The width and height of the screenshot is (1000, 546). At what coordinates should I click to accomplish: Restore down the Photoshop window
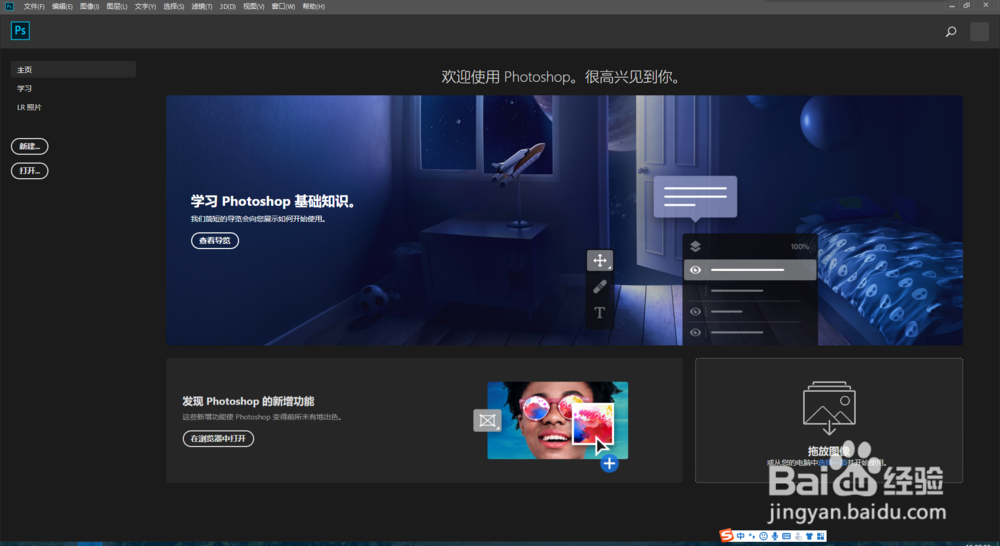click(967, 6)
